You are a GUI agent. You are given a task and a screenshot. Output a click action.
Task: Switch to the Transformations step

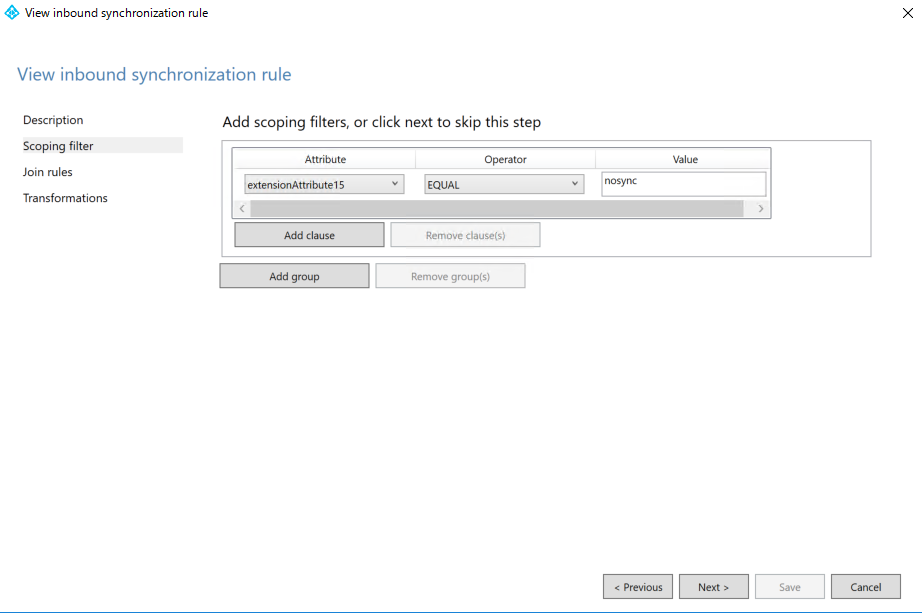pos(65,197)
